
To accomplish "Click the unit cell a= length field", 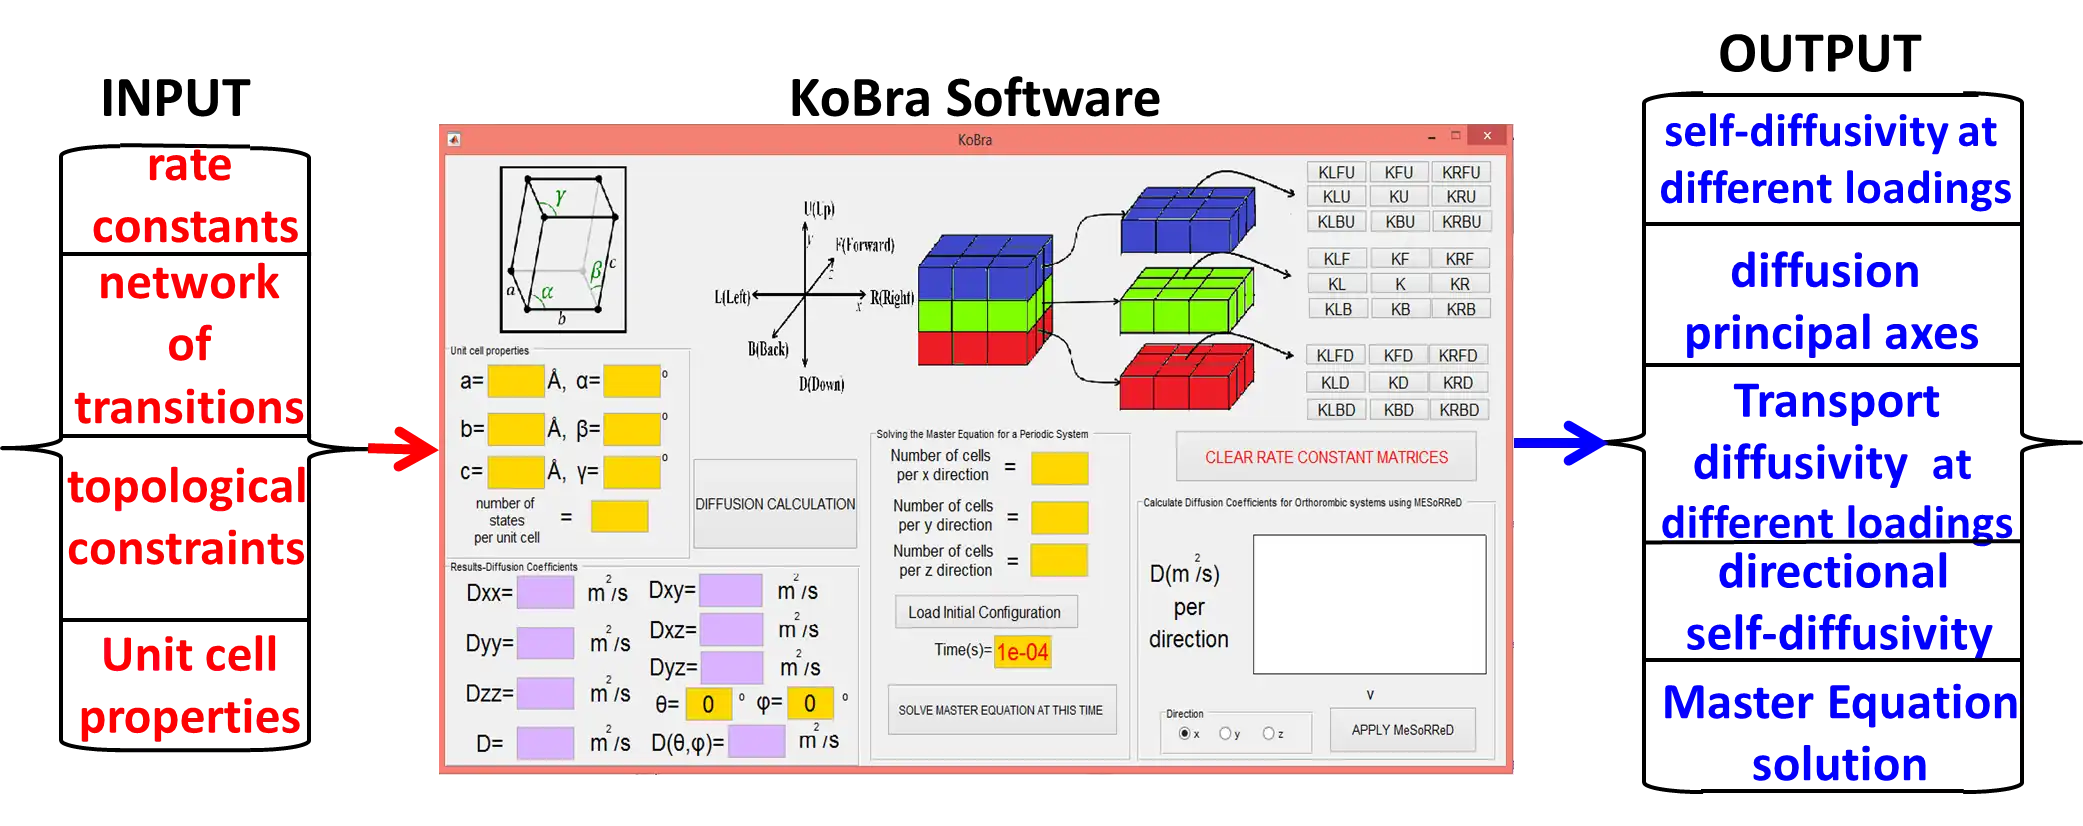I will click(516, 381).
